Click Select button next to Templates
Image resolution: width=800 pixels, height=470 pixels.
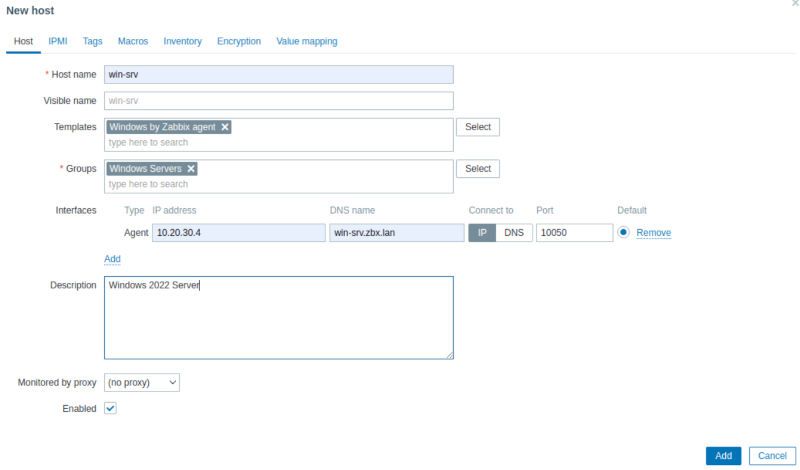[478, 127]
